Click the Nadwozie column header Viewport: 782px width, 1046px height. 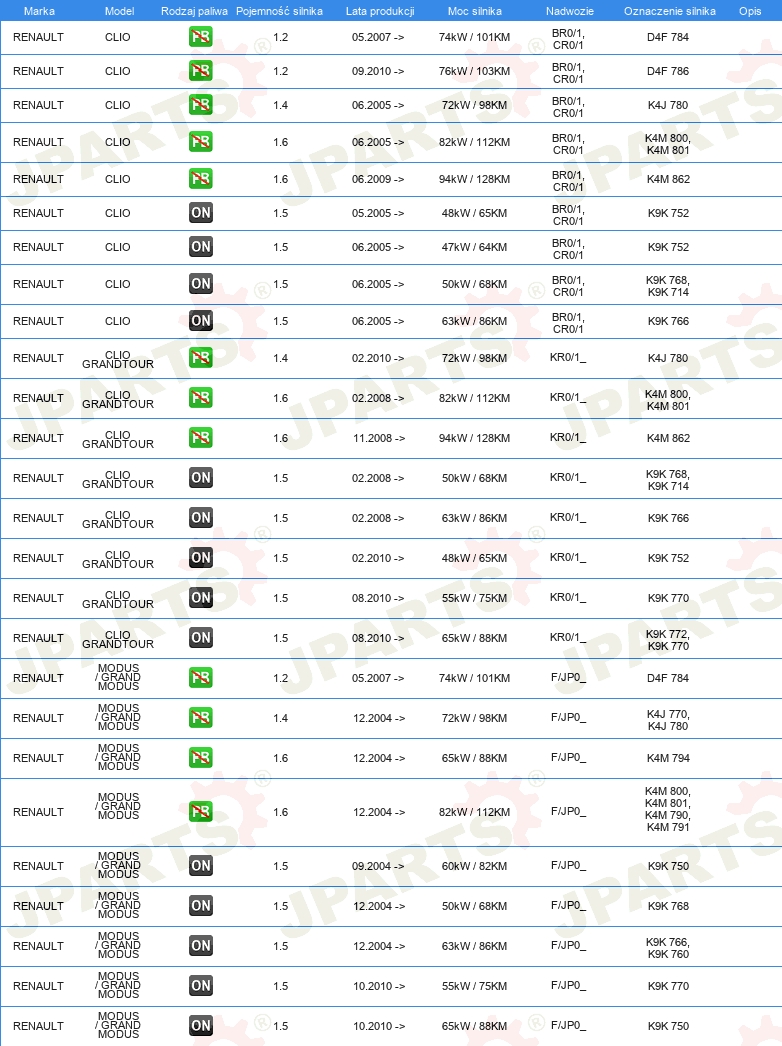pyautogui.click(x=570, y=11)
